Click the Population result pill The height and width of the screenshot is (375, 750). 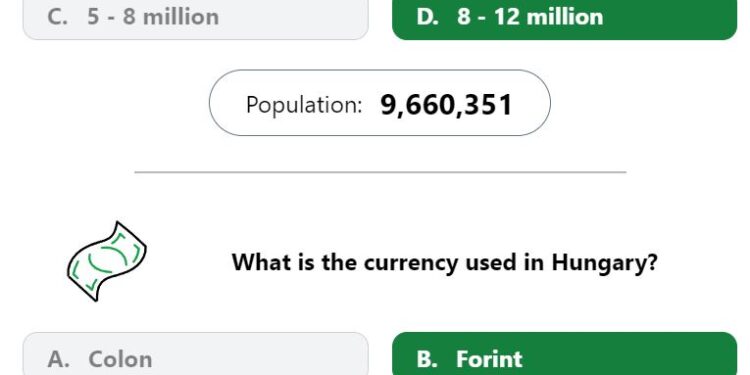coord(379,103)
